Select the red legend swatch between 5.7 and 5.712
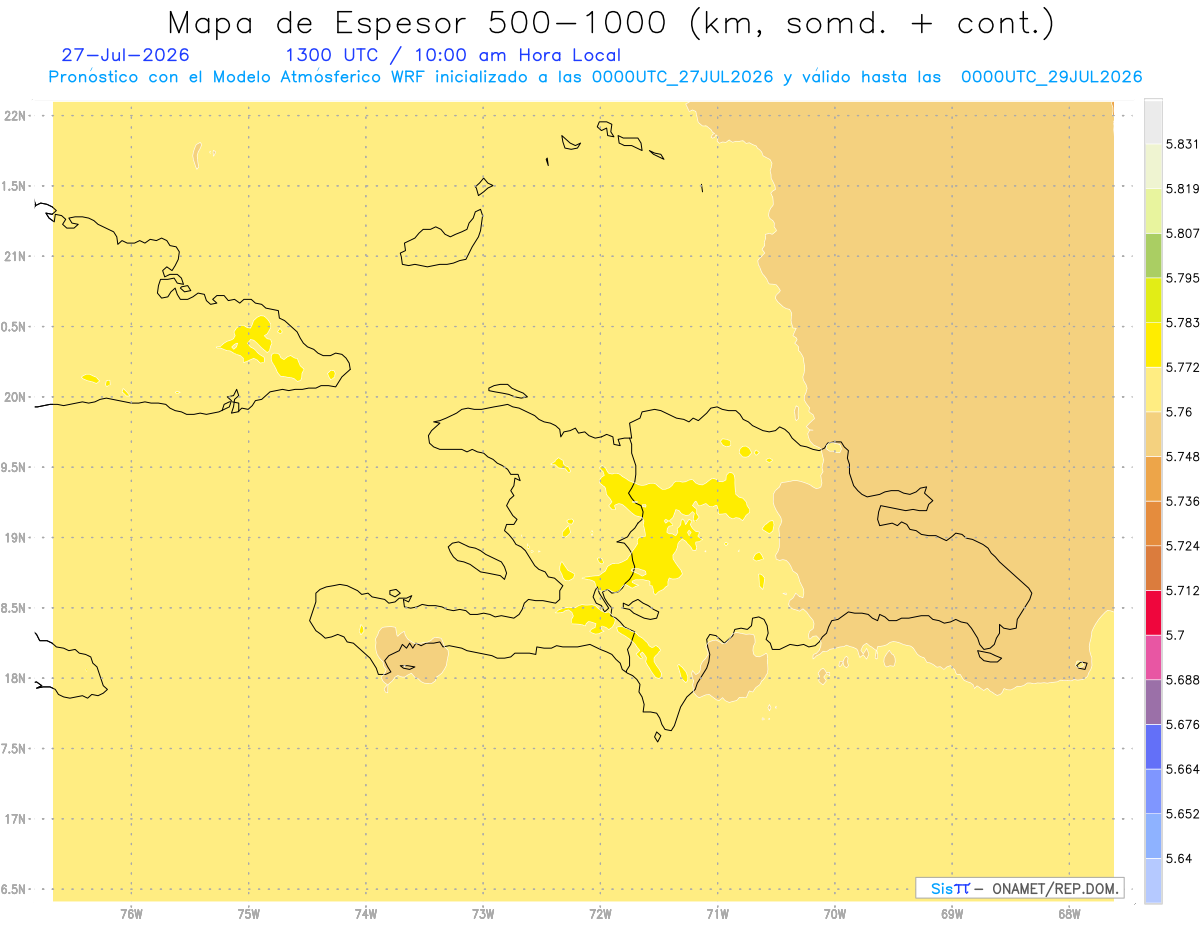Image resolution: width=1200 pixels, height=927 pixels. [1153, 612]
